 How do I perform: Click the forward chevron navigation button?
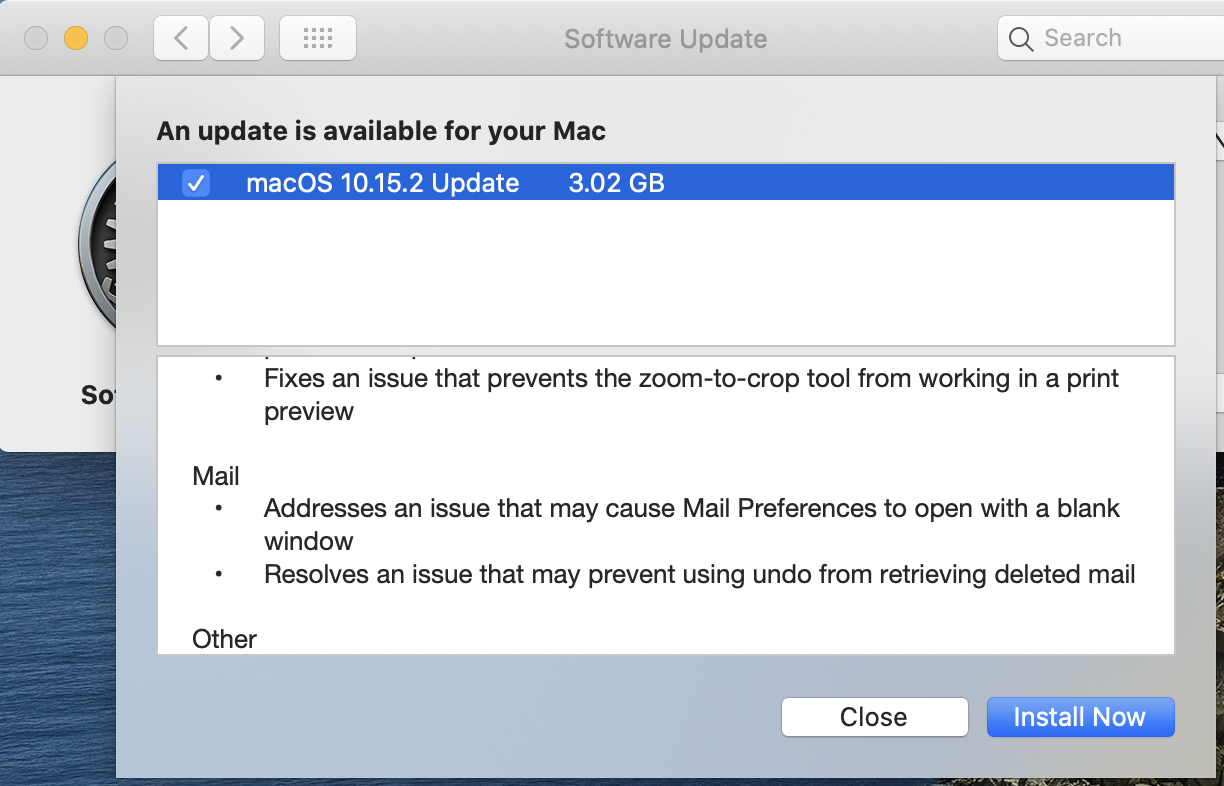[x=237, y=39]
